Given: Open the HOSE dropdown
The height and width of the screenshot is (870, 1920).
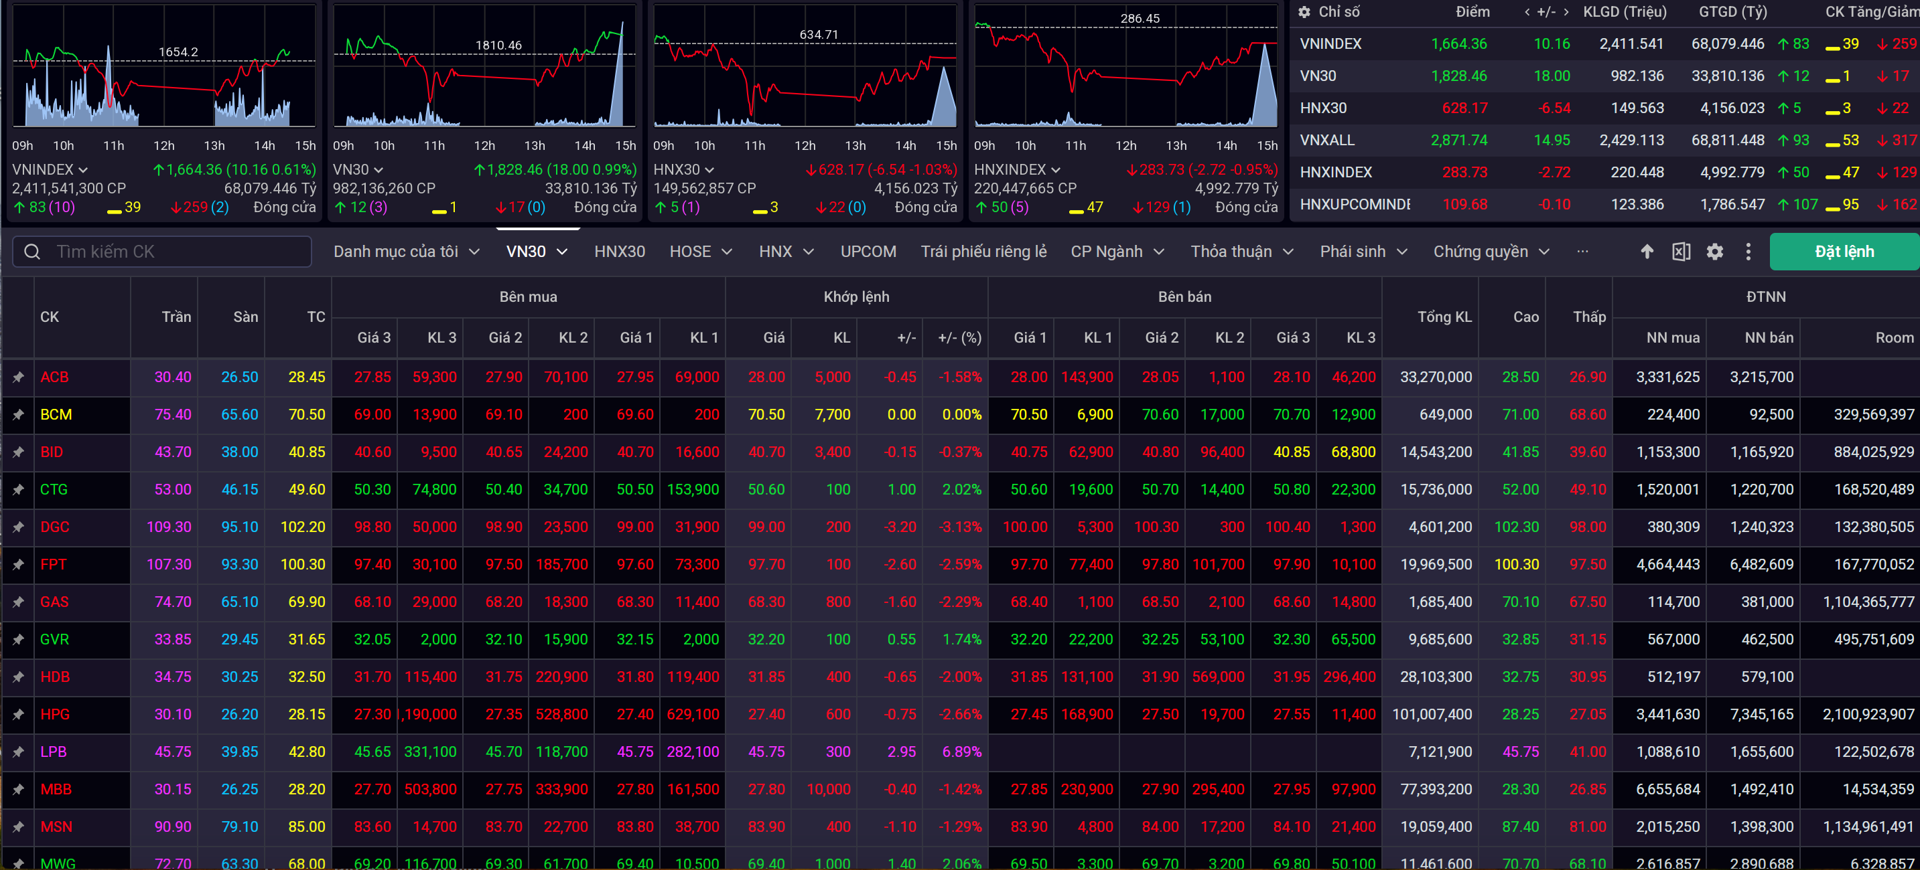Looking at the screenshot, I should coord(701,252).
